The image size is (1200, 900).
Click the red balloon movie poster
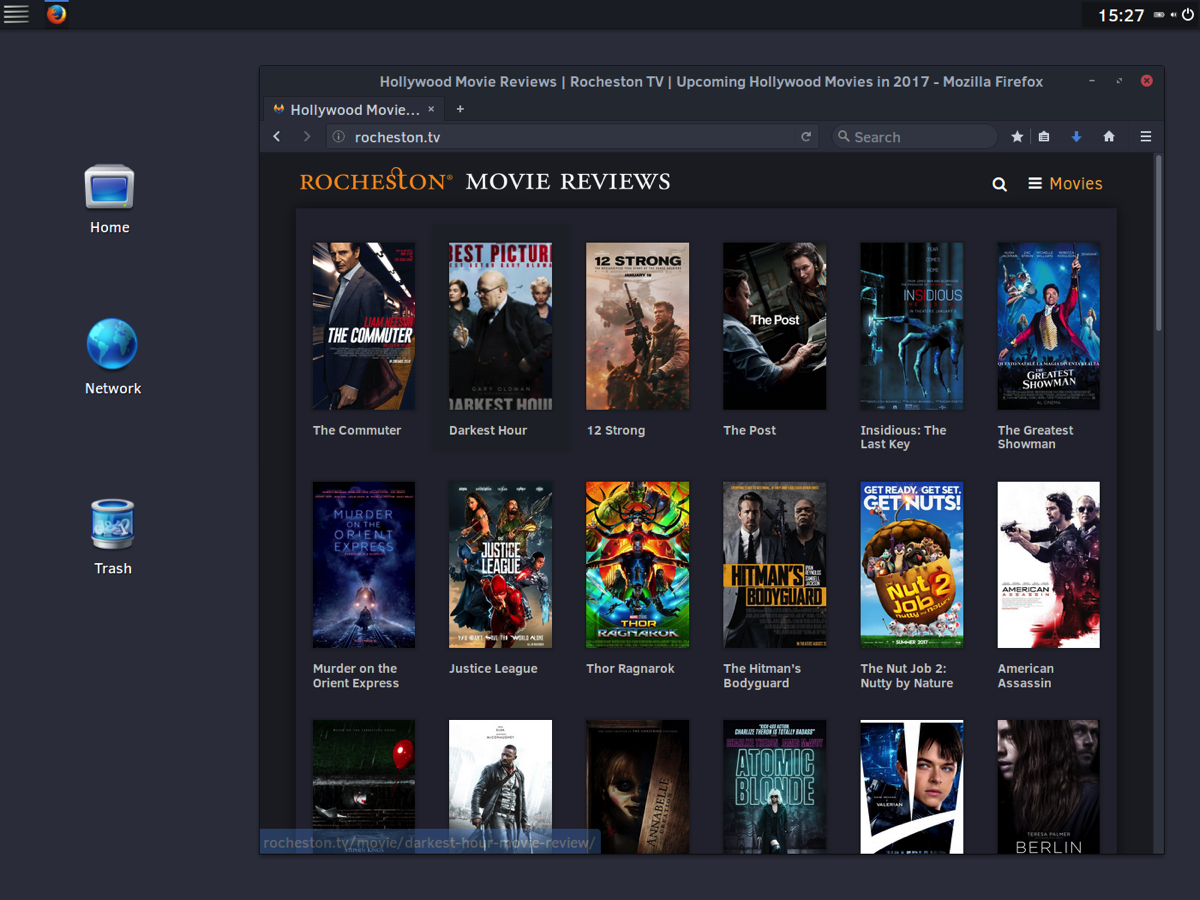pos(364,775)
